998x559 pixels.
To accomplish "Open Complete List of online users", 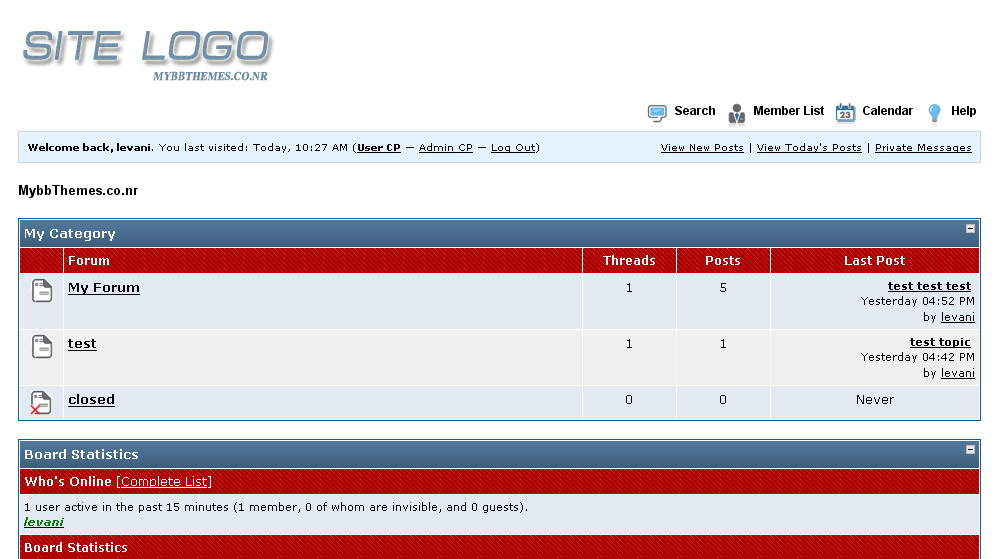I will coord(164,482).
